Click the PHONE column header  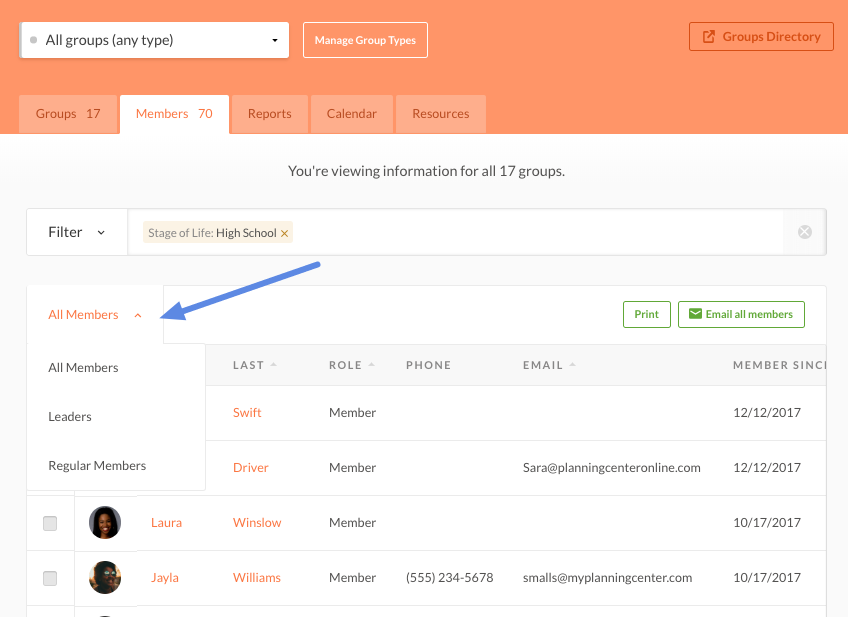(x=428, y=365)
